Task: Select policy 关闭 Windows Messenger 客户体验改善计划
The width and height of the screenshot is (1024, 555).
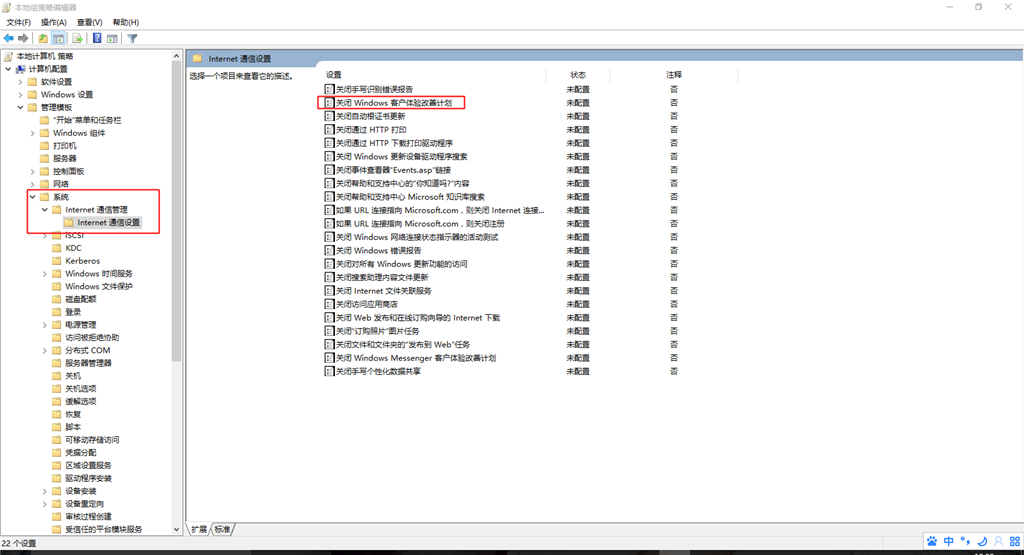Action: tap(416, 358)
